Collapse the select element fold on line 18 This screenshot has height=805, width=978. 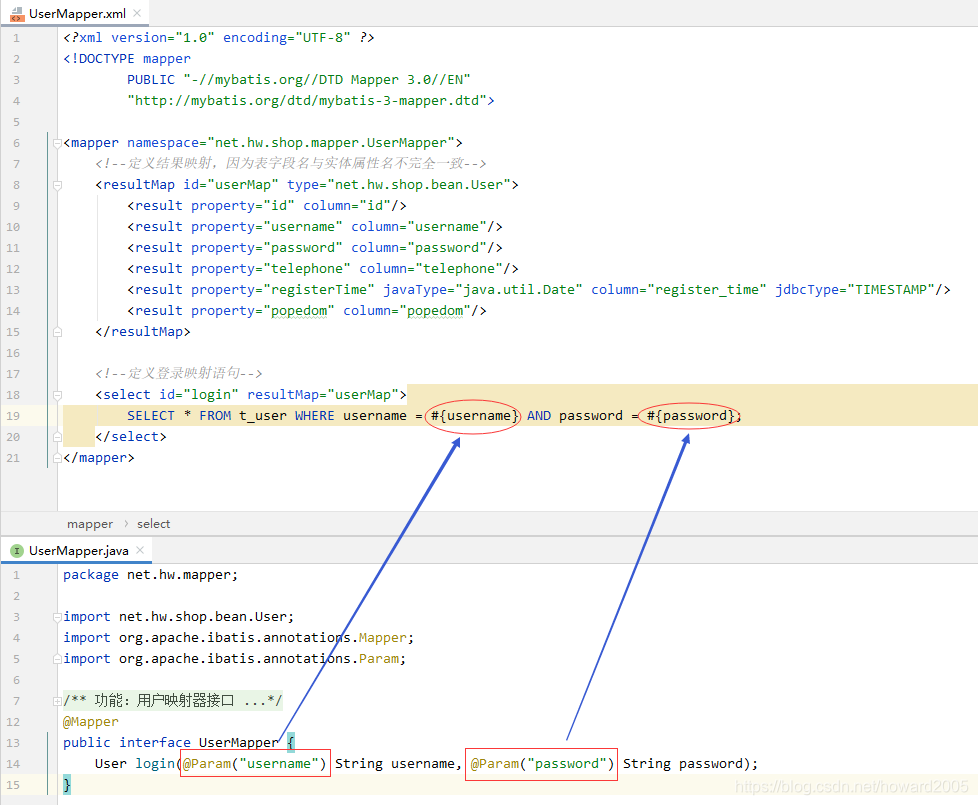[x=57, y=395]
